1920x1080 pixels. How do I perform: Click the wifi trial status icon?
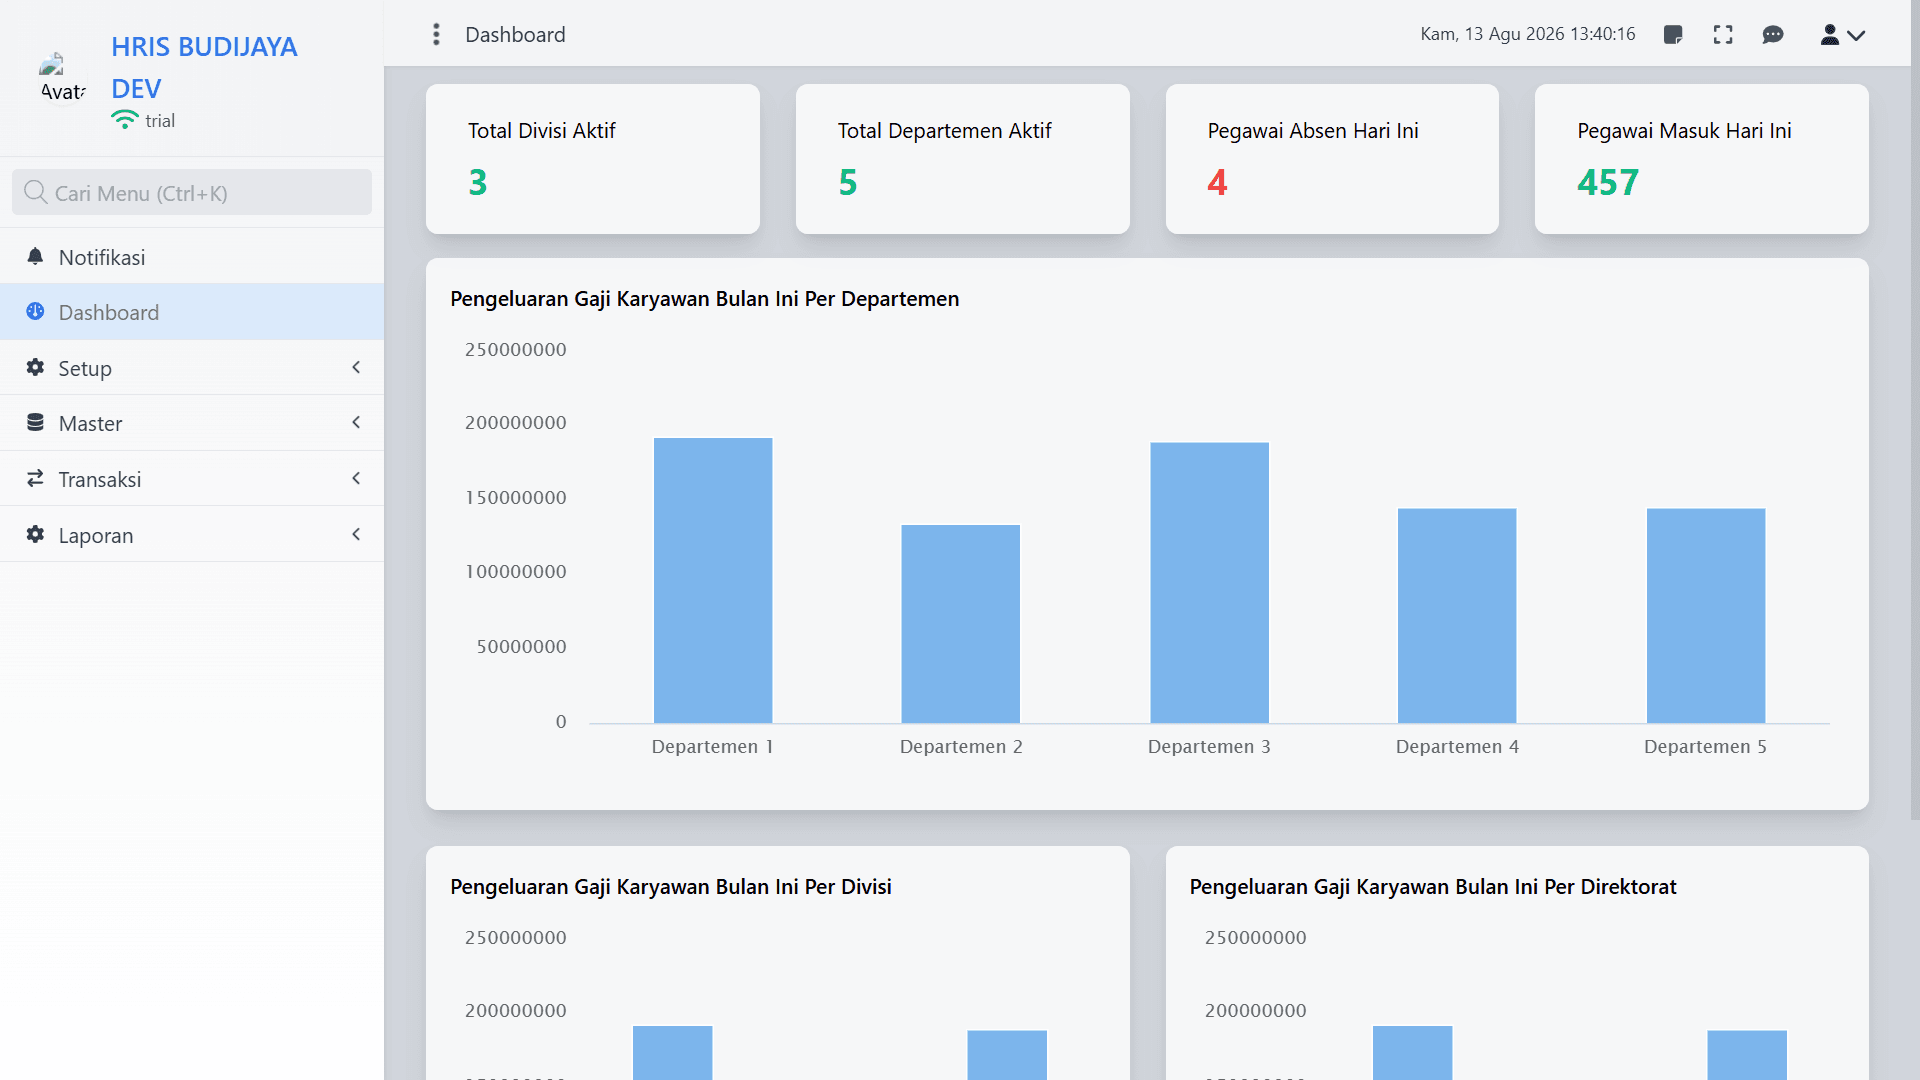[125, 120]
